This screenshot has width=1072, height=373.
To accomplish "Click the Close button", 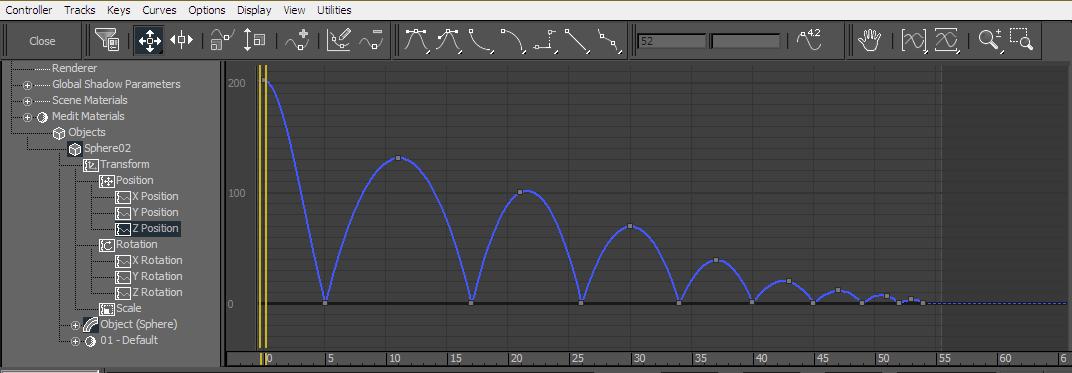I will (x=42, y=41).
